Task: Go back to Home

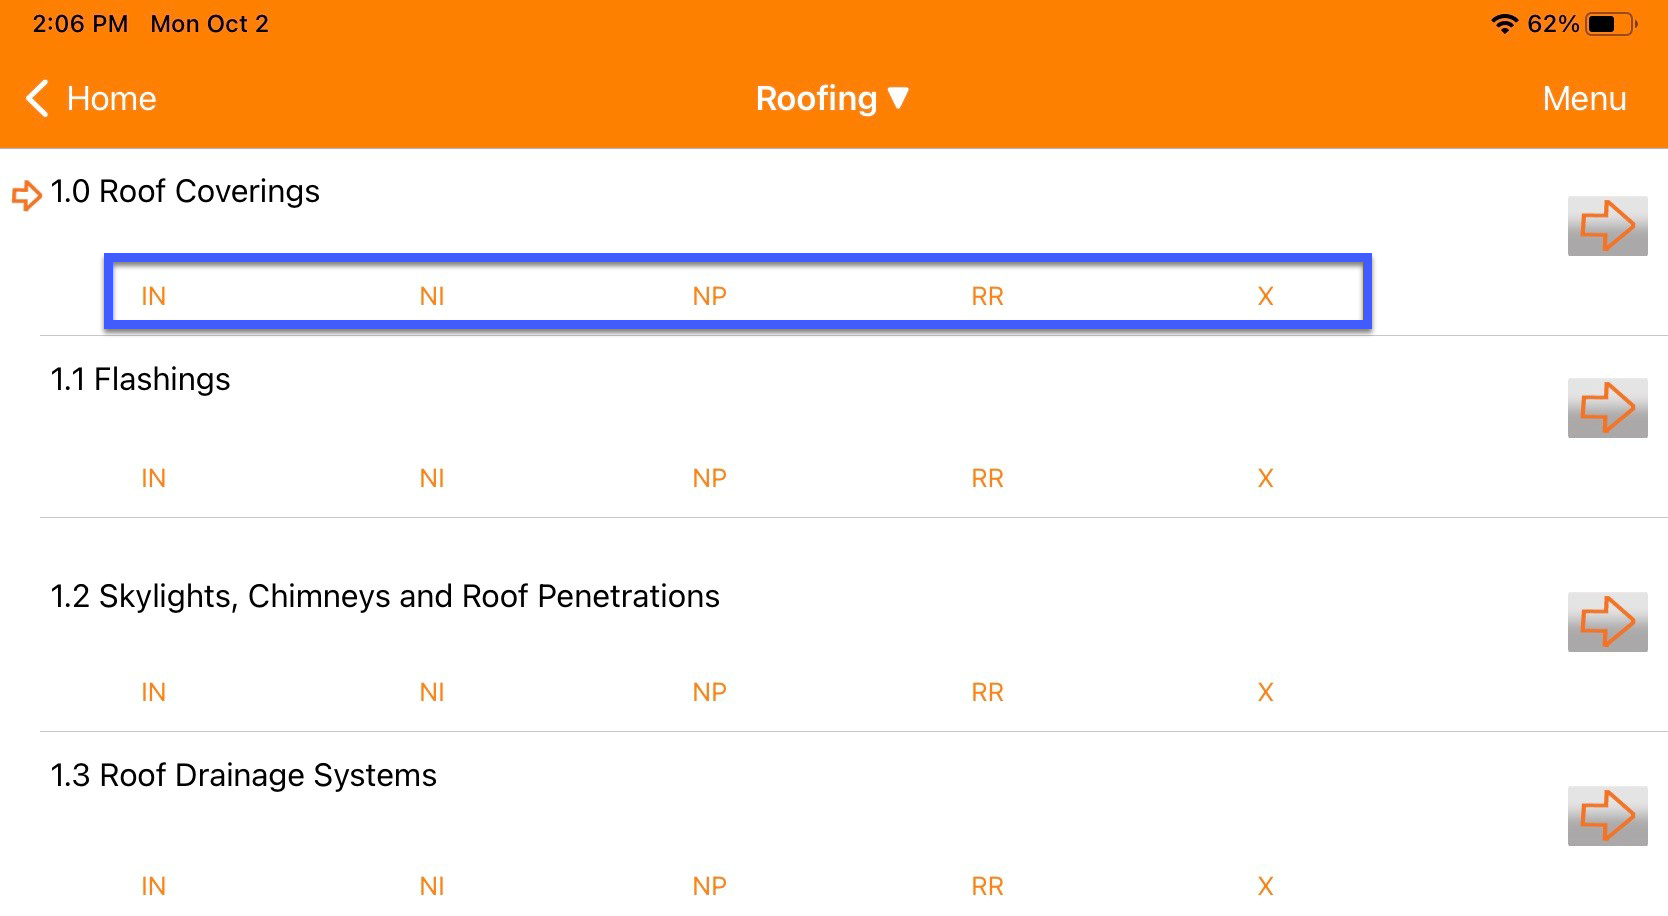Action: tap(110, 99)
